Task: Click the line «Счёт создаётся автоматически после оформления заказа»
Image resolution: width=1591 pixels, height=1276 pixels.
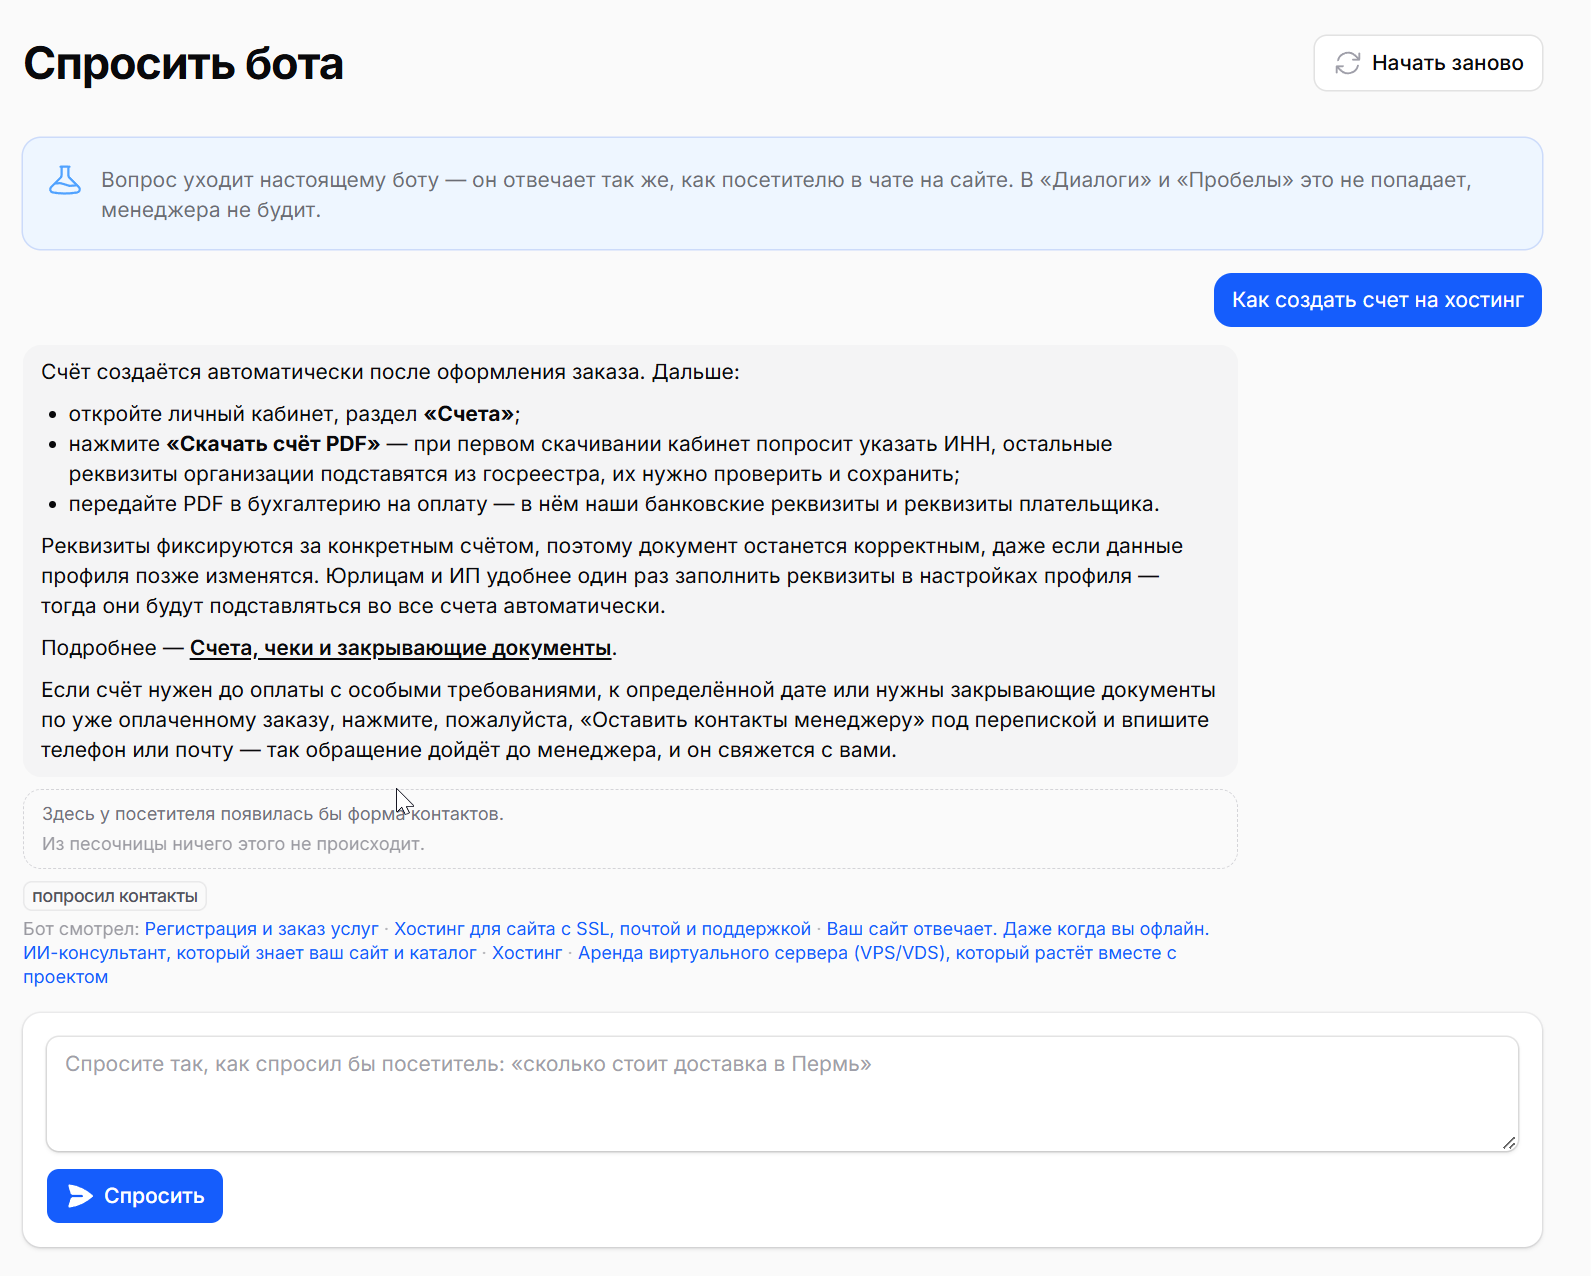Action: pos(390,372)
